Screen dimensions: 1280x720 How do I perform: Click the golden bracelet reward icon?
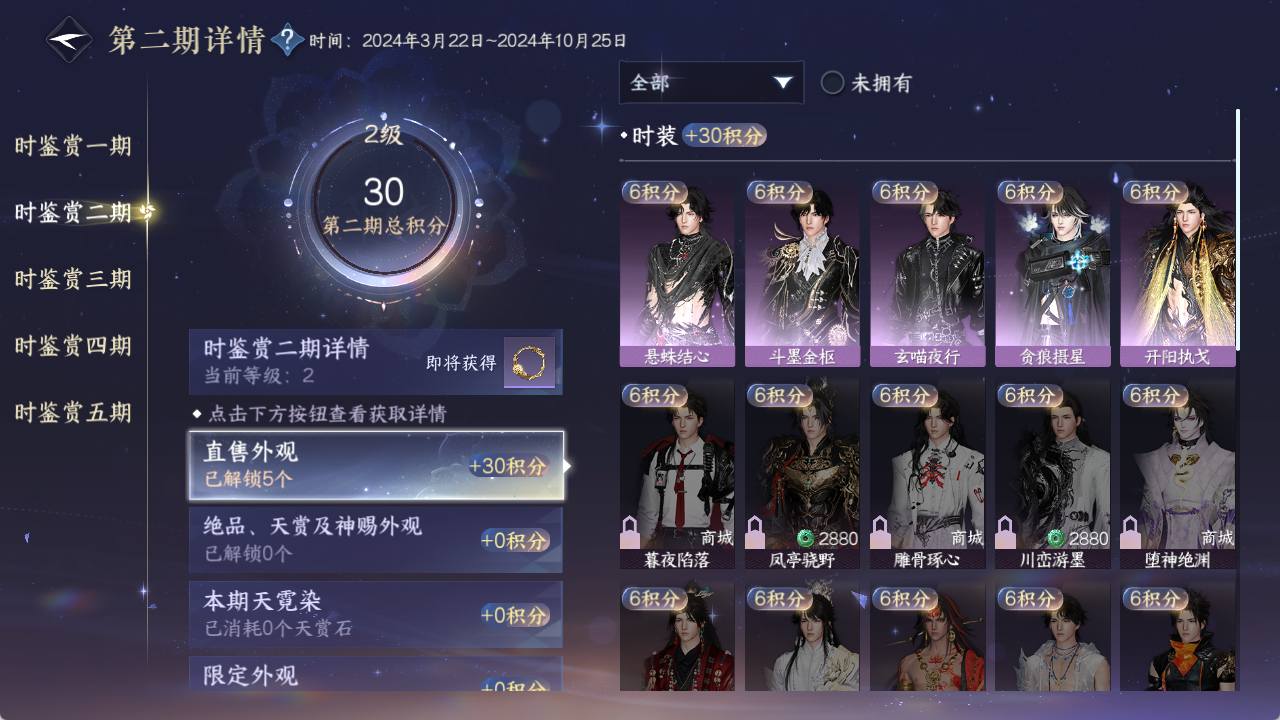click(529, 361)
